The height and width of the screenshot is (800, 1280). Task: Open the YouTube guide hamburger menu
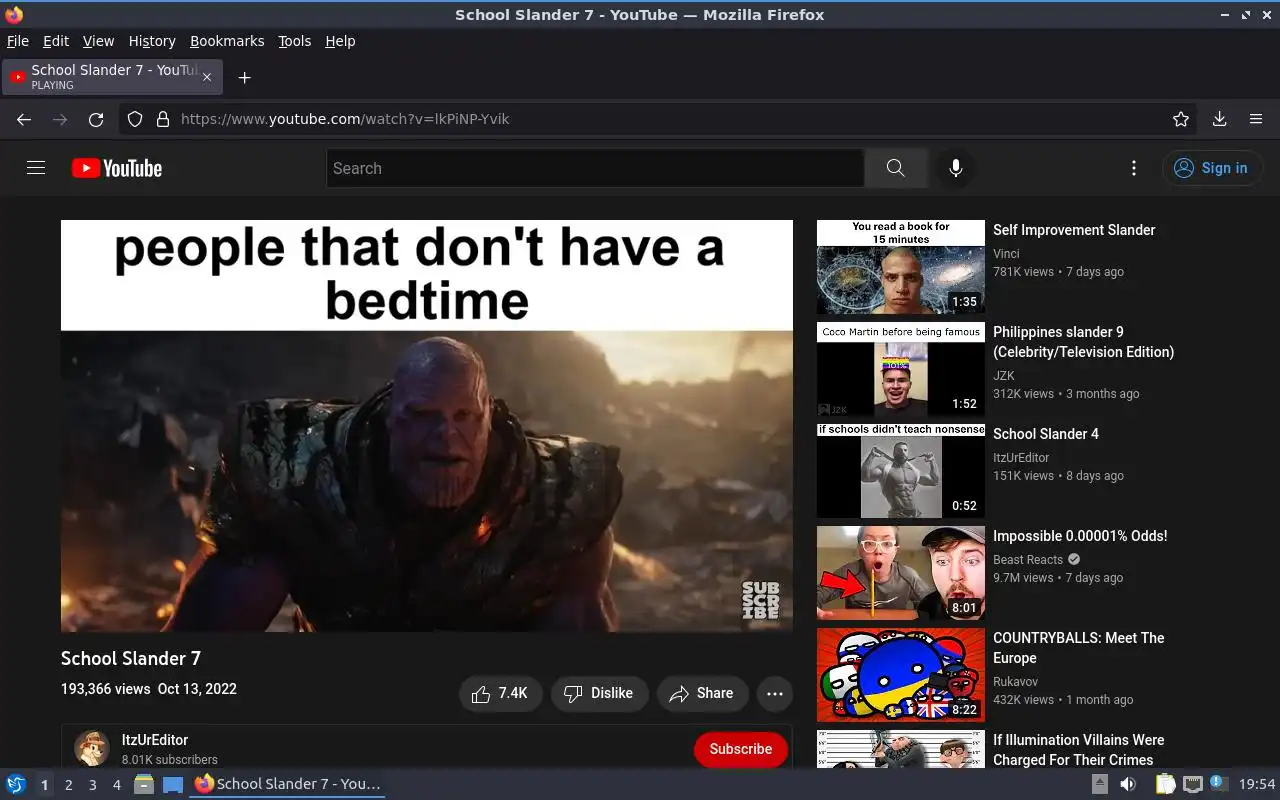[36, 168]
